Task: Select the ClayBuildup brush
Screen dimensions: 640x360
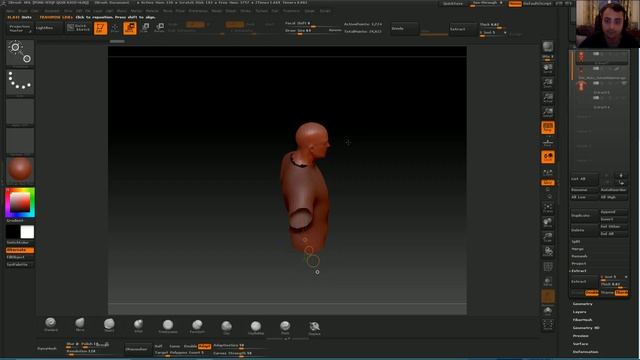Action: point(256,327)
